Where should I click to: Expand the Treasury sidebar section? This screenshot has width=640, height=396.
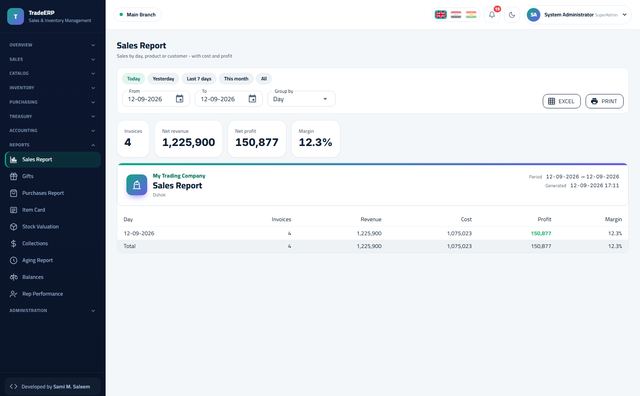click(x=52, y=116)
